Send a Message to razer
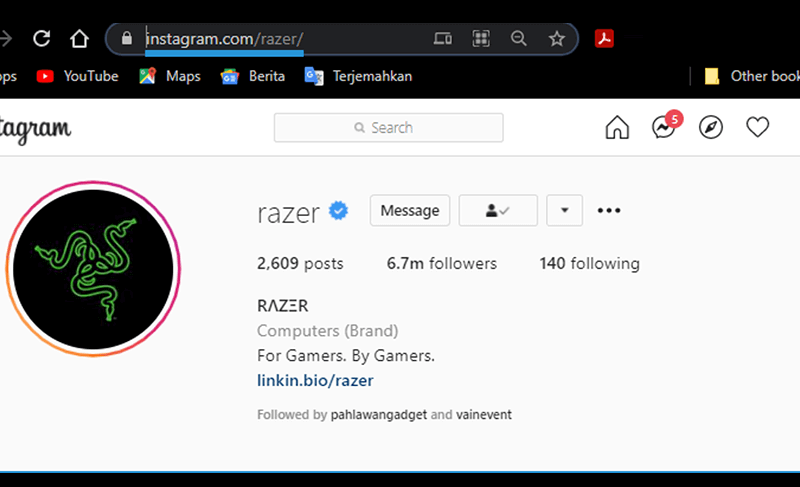This screenshot has height=487, width=800. tap(410, 210)
